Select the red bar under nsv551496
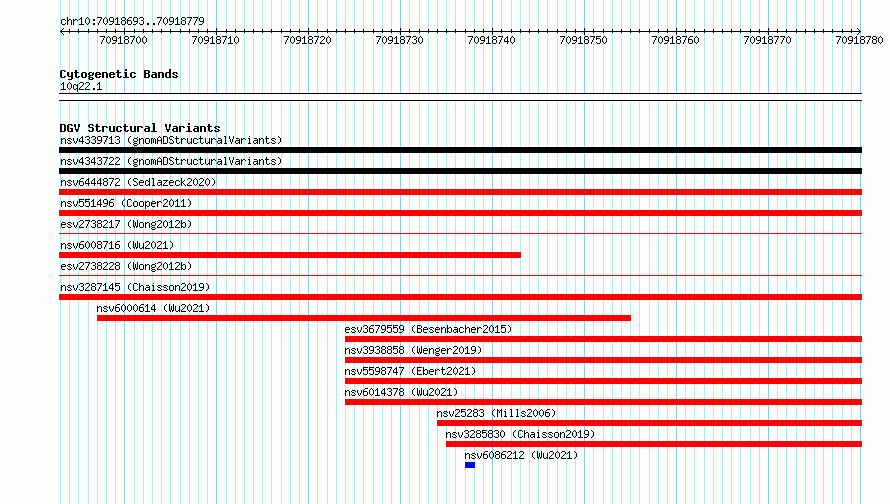Viewport: 890px width, 504px height. click(x=460, y=213)
